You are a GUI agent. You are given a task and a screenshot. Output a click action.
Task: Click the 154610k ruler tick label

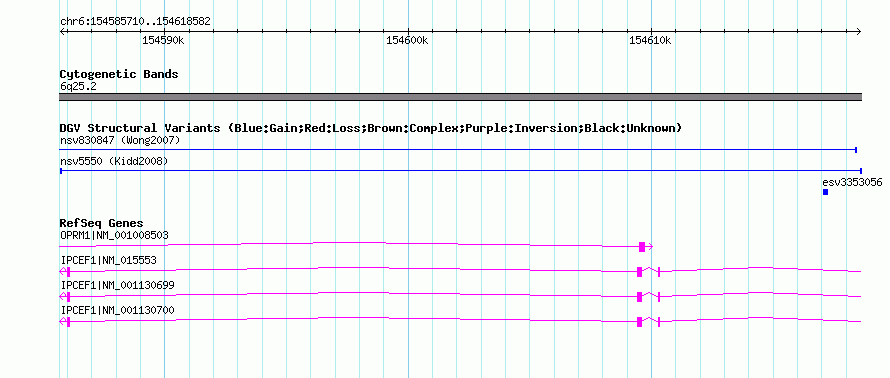click(x=650, y=40)
